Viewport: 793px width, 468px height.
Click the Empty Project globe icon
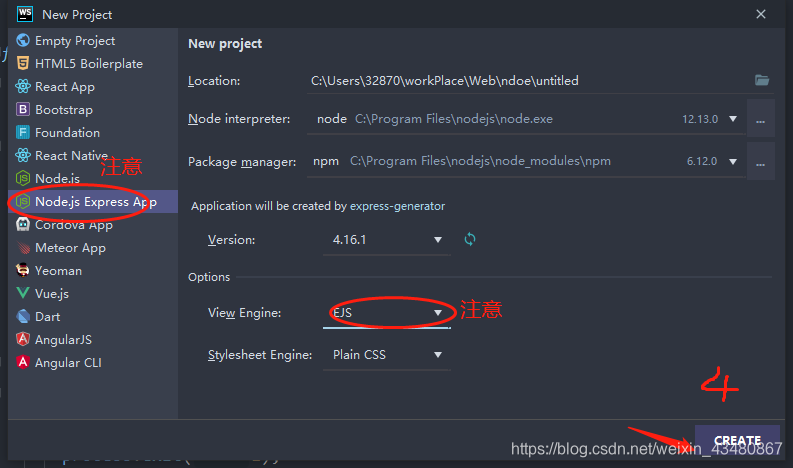pyautogui.click(x=23, y=40)
